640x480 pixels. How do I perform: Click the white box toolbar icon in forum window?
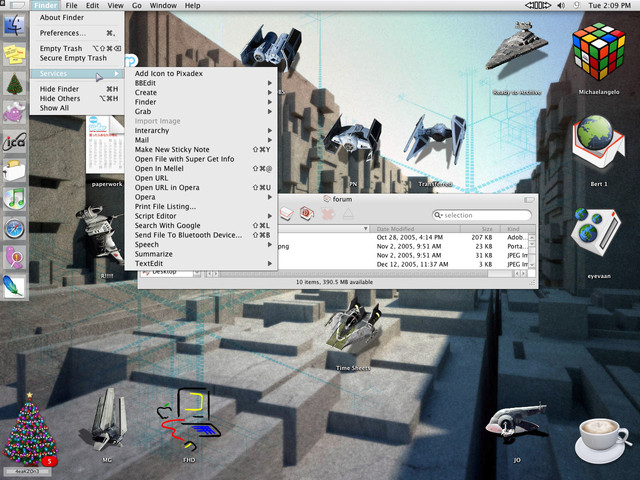pyautogui.click(x=287, y=213)
